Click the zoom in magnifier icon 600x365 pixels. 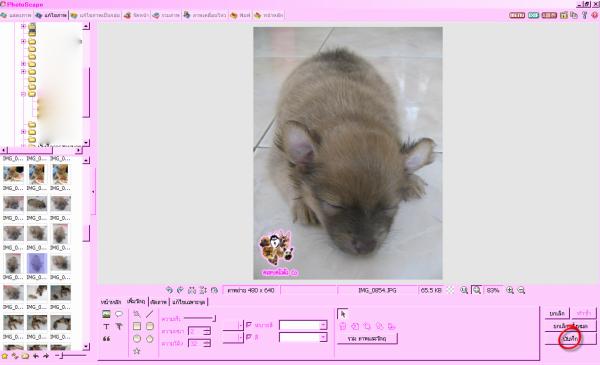(x=510, y=290)
